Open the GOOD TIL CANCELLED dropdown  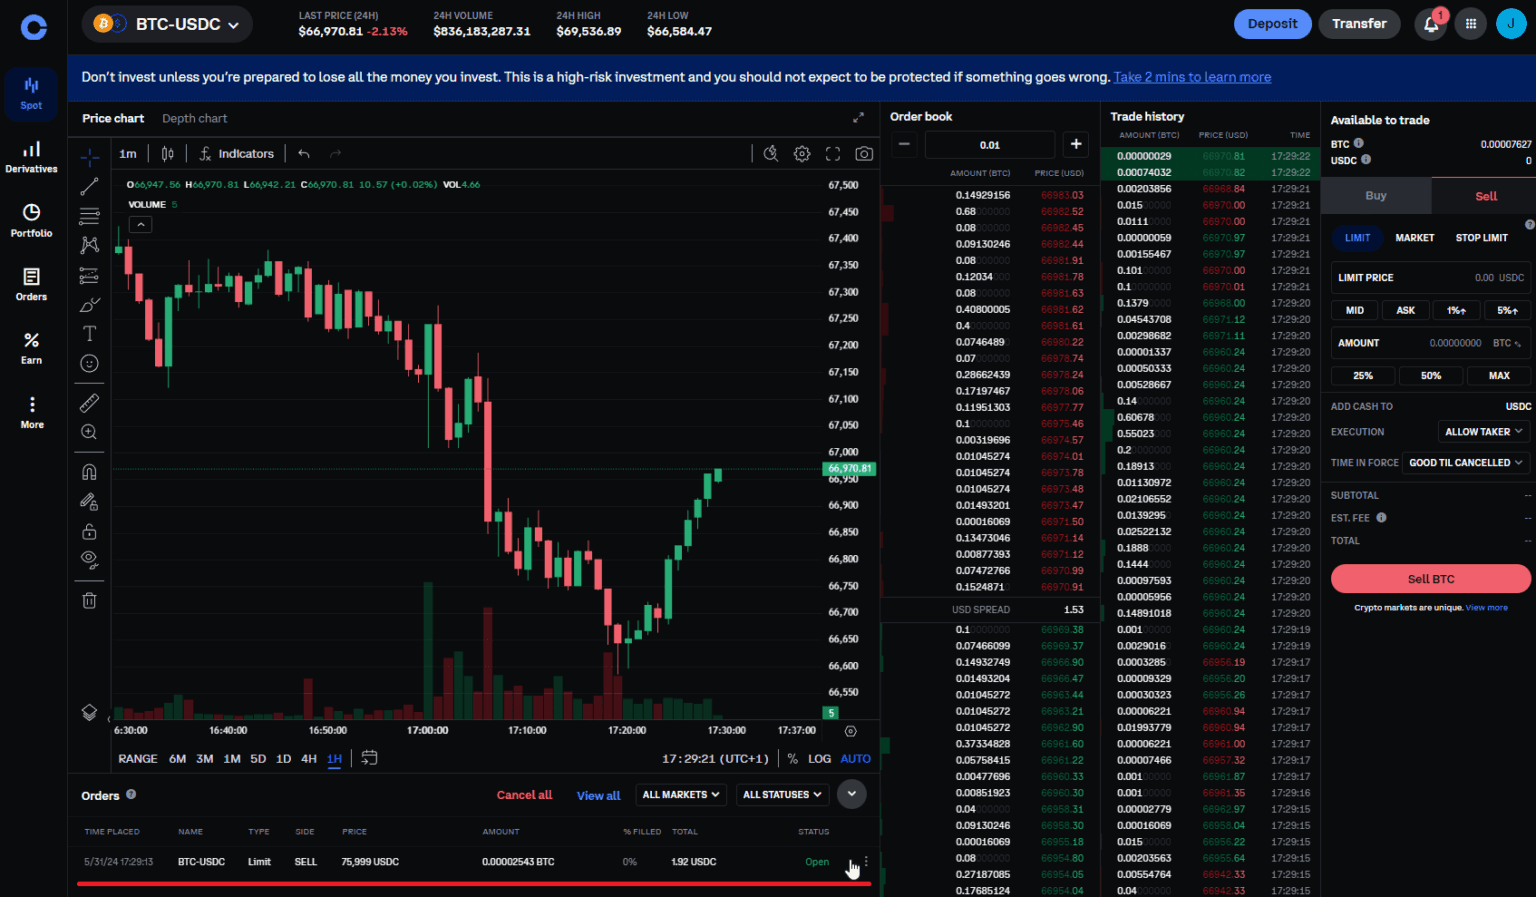(1466, 463)
